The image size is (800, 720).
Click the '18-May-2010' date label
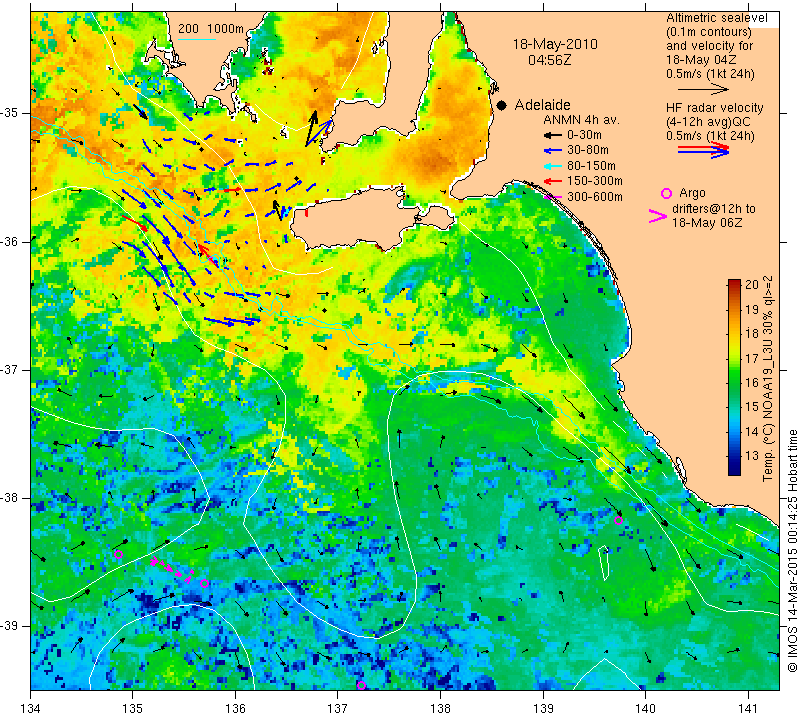[x=555, y=44]
